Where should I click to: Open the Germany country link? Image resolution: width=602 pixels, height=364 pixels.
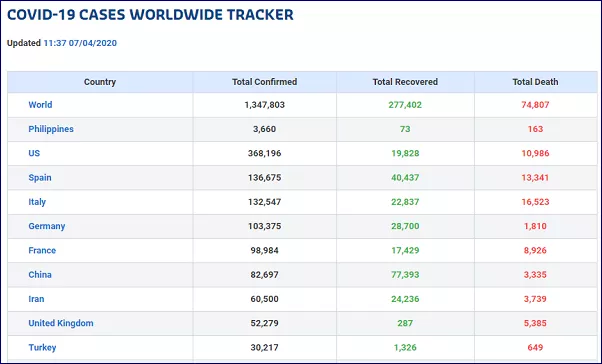[x=47, y=226]
